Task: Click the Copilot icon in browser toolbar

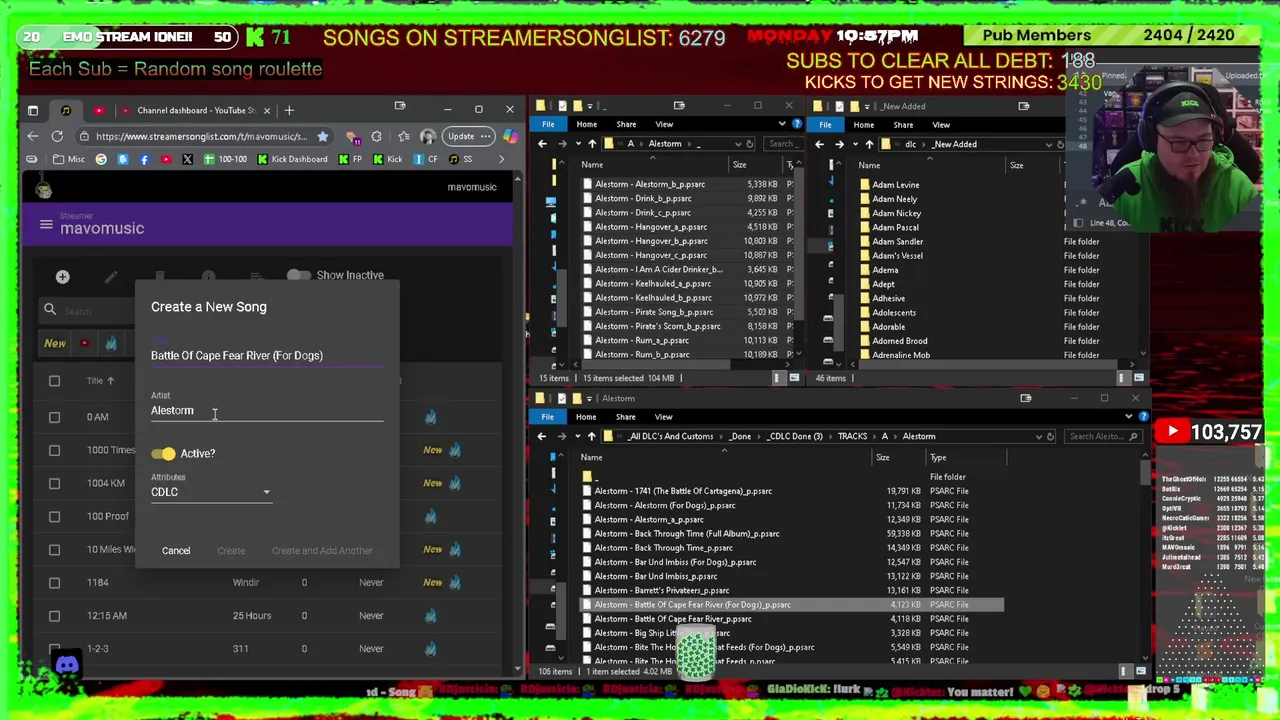Action: pyautogui.click(x=510, y=136)
